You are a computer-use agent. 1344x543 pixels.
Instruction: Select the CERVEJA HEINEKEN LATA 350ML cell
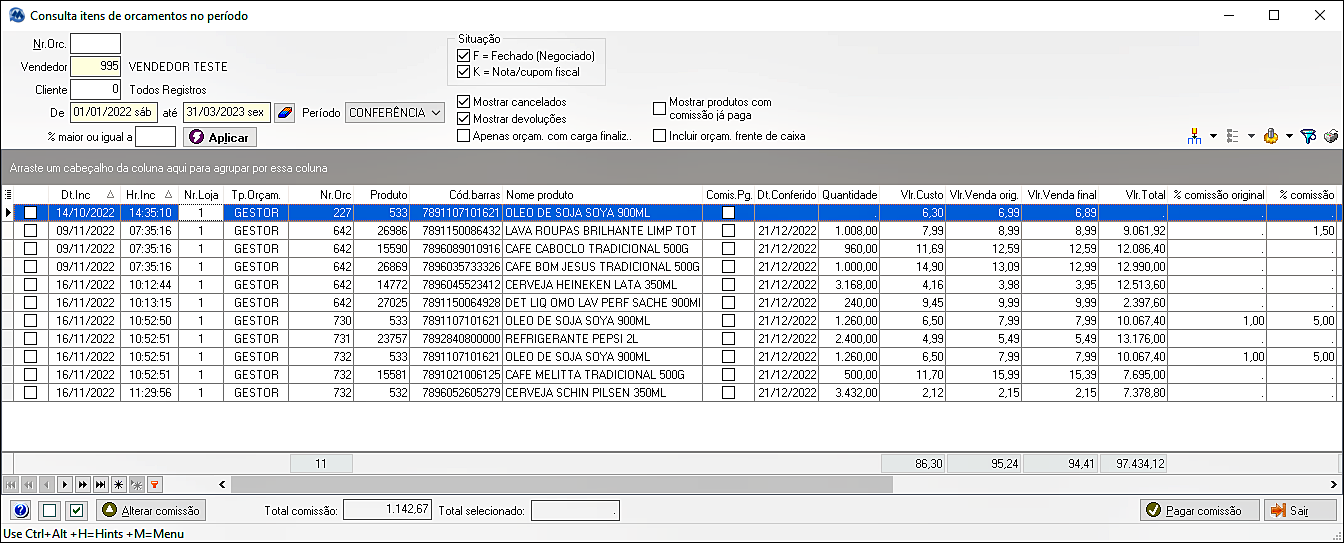pos(602,285)
